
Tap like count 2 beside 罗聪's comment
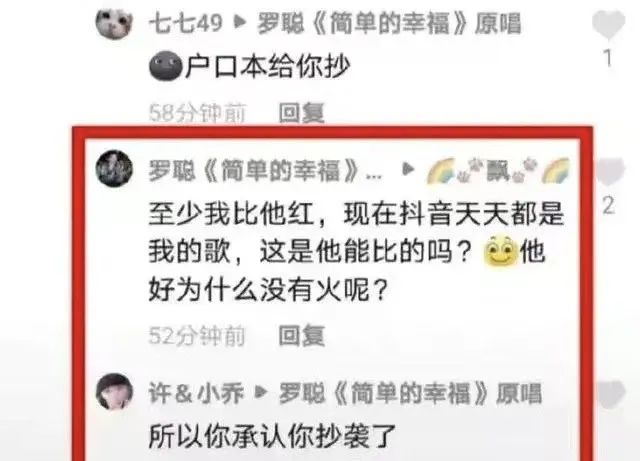pos(609,205)
